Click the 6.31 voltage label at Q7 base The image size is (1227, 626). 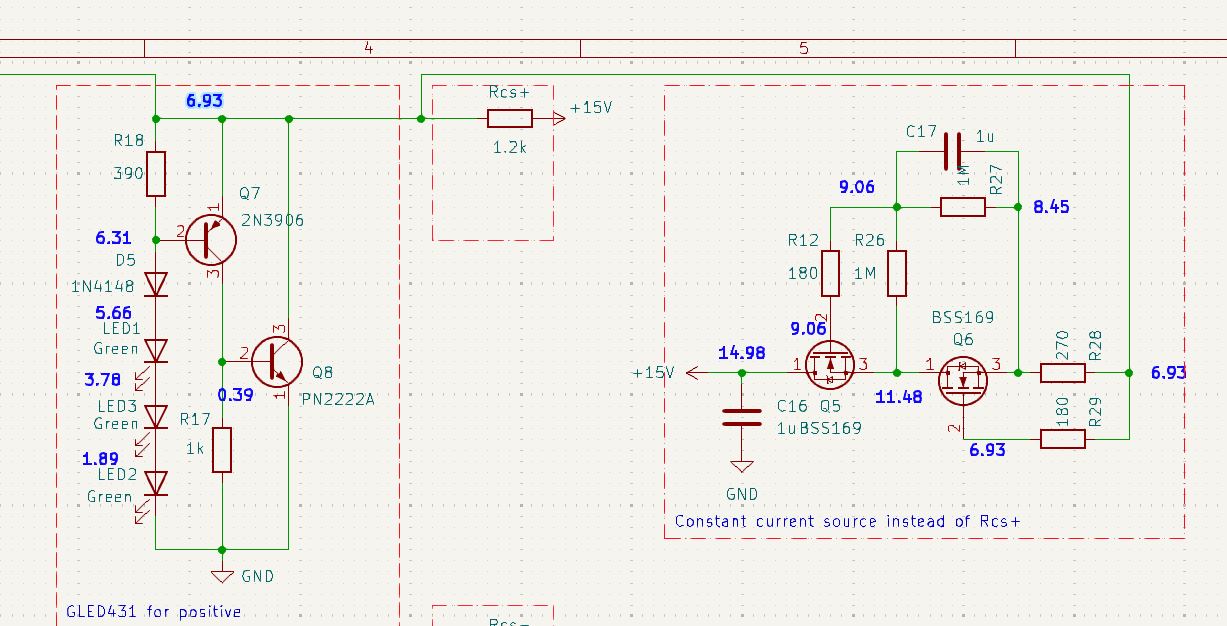pyautogui.click(x=113, y=238)
